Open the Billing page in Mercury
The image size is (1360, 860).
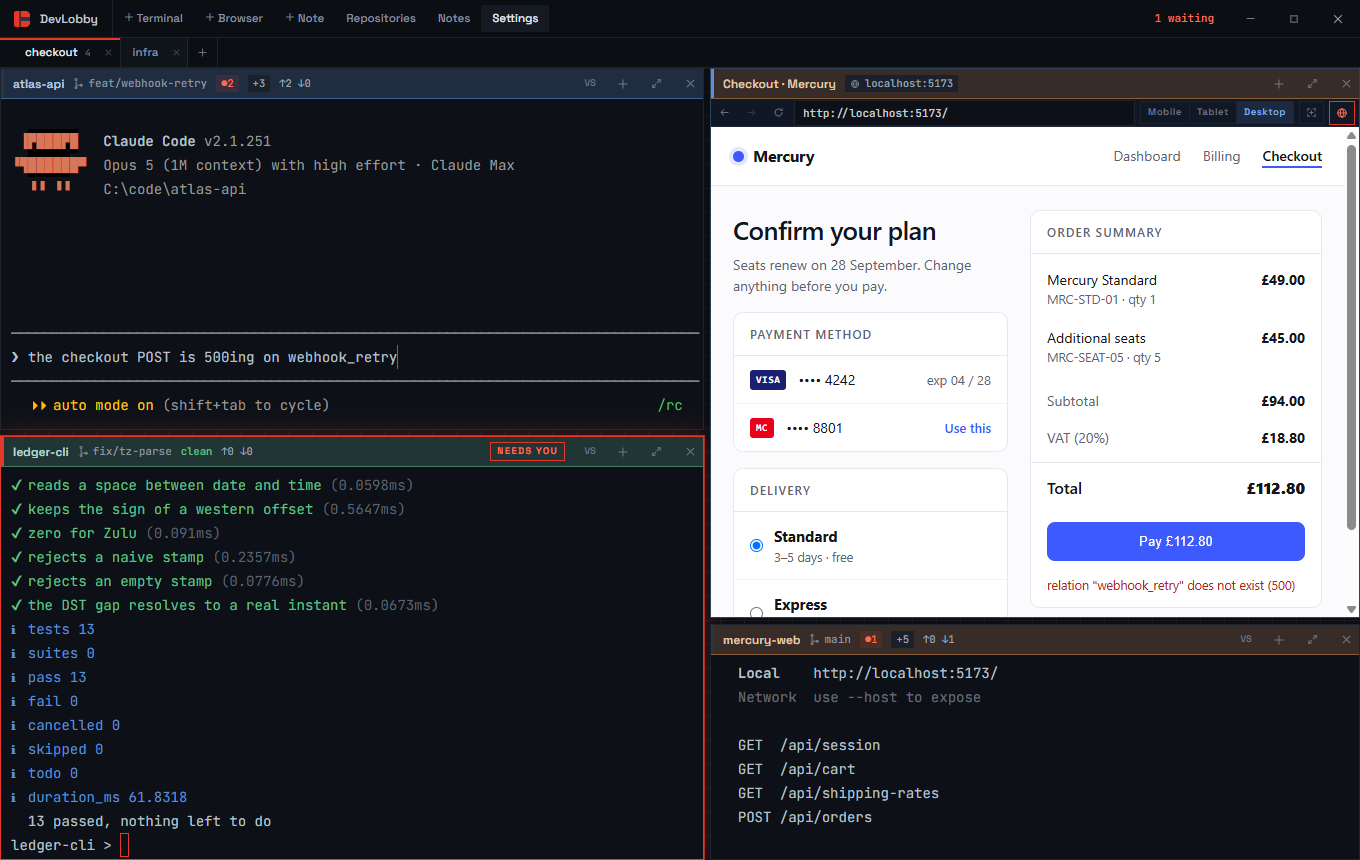click(1221, 156)
